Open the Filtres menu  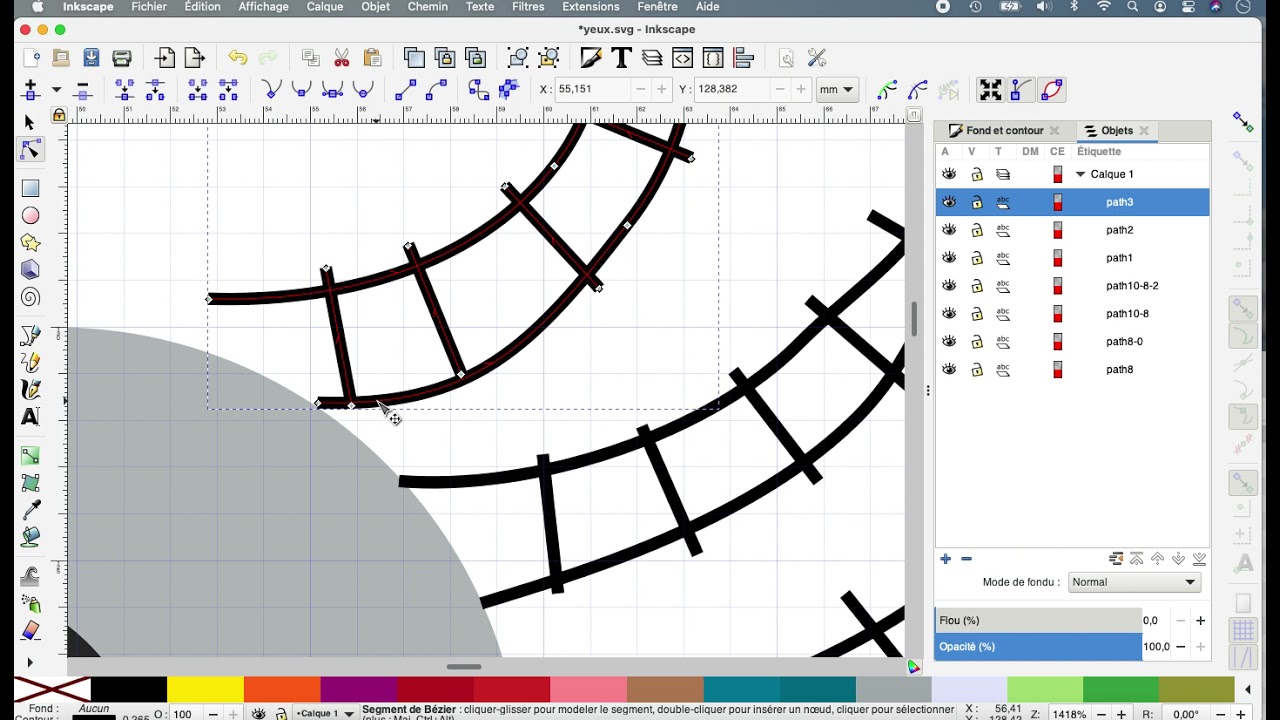(x=528, y=7)
